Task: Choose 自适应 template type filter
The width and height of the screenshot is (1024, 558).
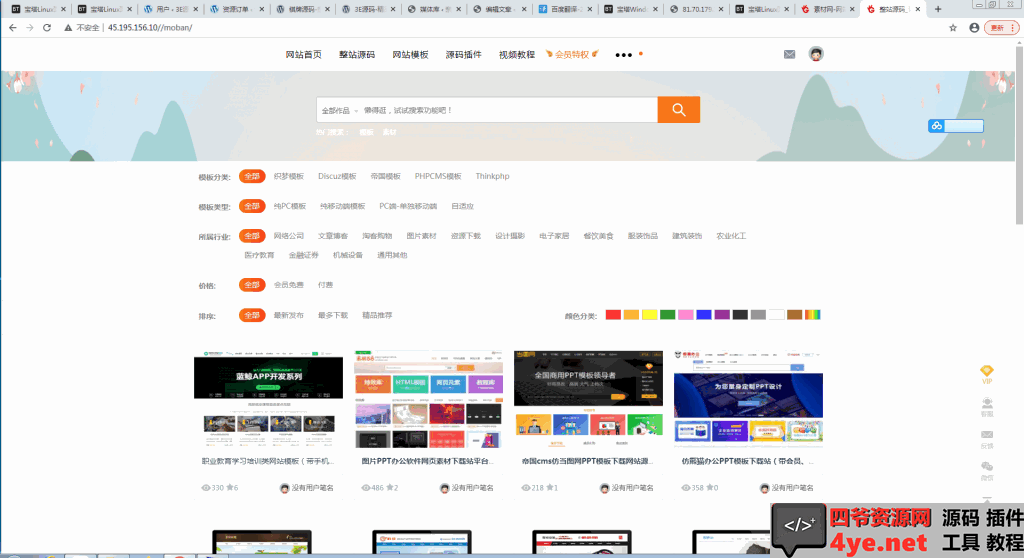Action: click(462, 206)
